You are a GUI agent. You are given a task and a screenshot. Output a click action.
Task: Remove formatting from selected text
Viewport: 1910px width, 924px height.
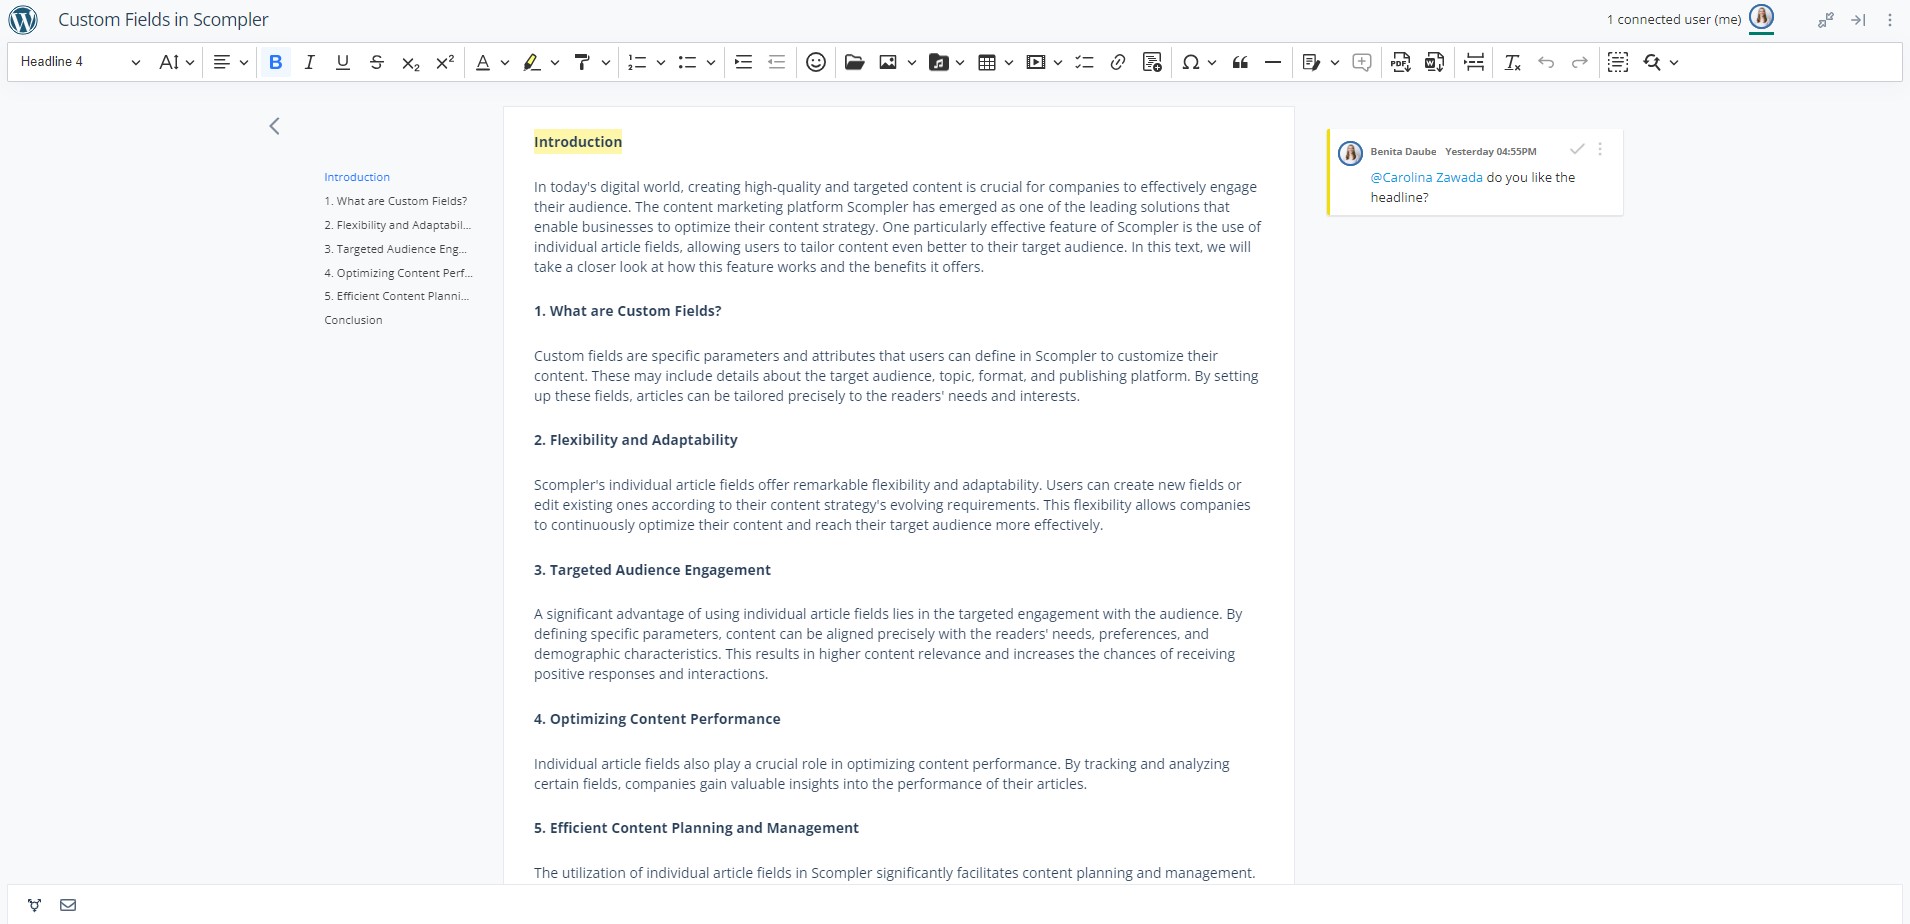click(1512, 62)
